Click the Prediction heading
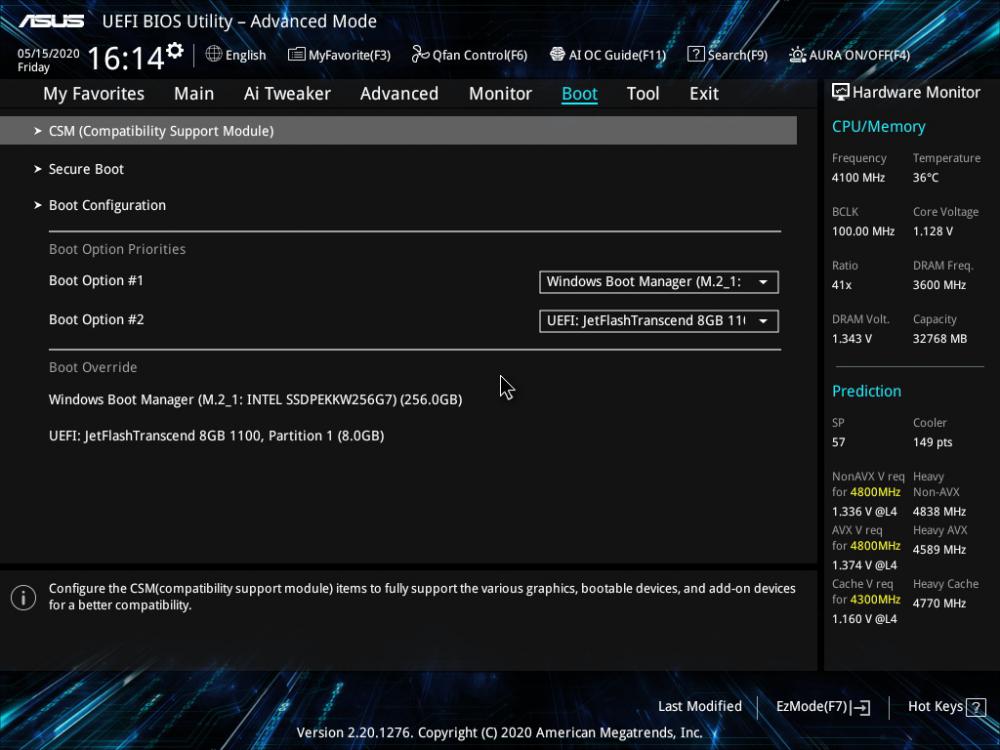1000x750 pixels. pos(866,391)
